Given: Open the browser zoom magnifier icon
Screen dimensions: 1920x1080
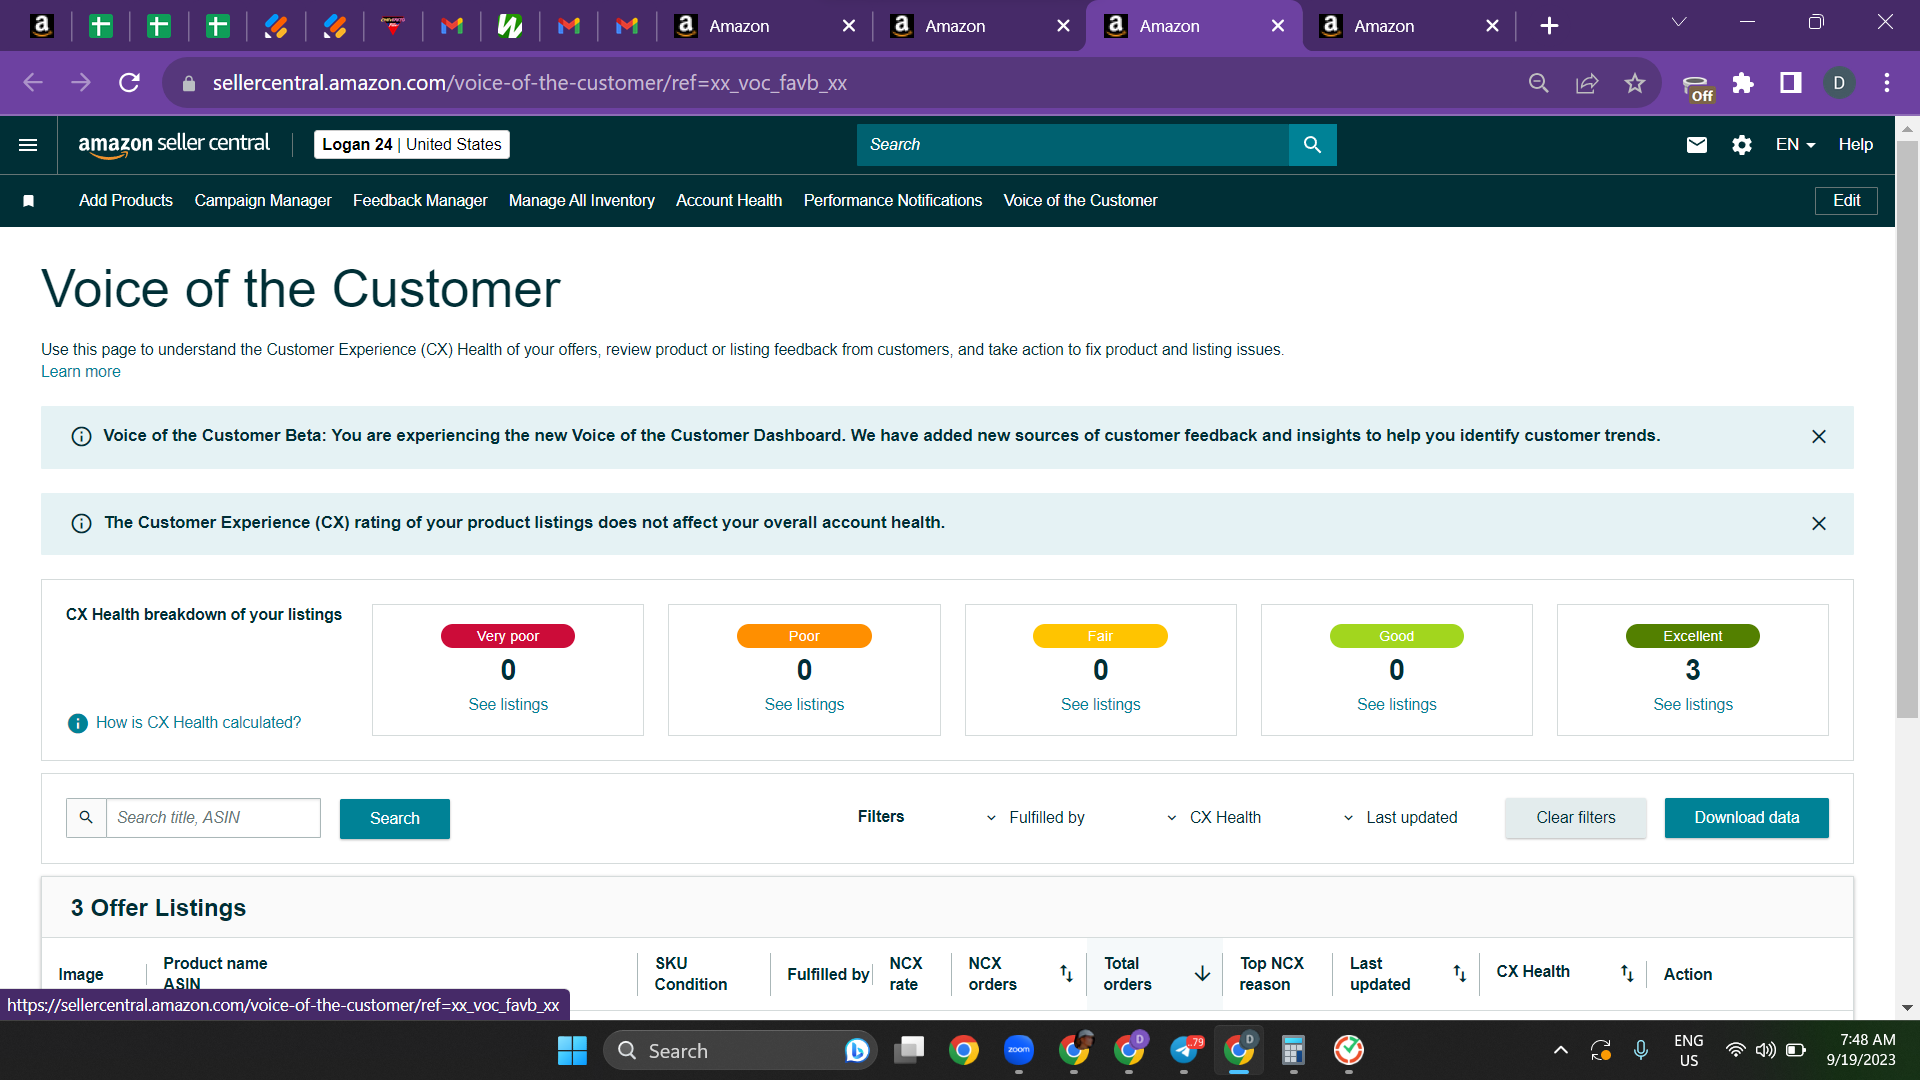Looking at the screenshot, I should click(1539, 83).
